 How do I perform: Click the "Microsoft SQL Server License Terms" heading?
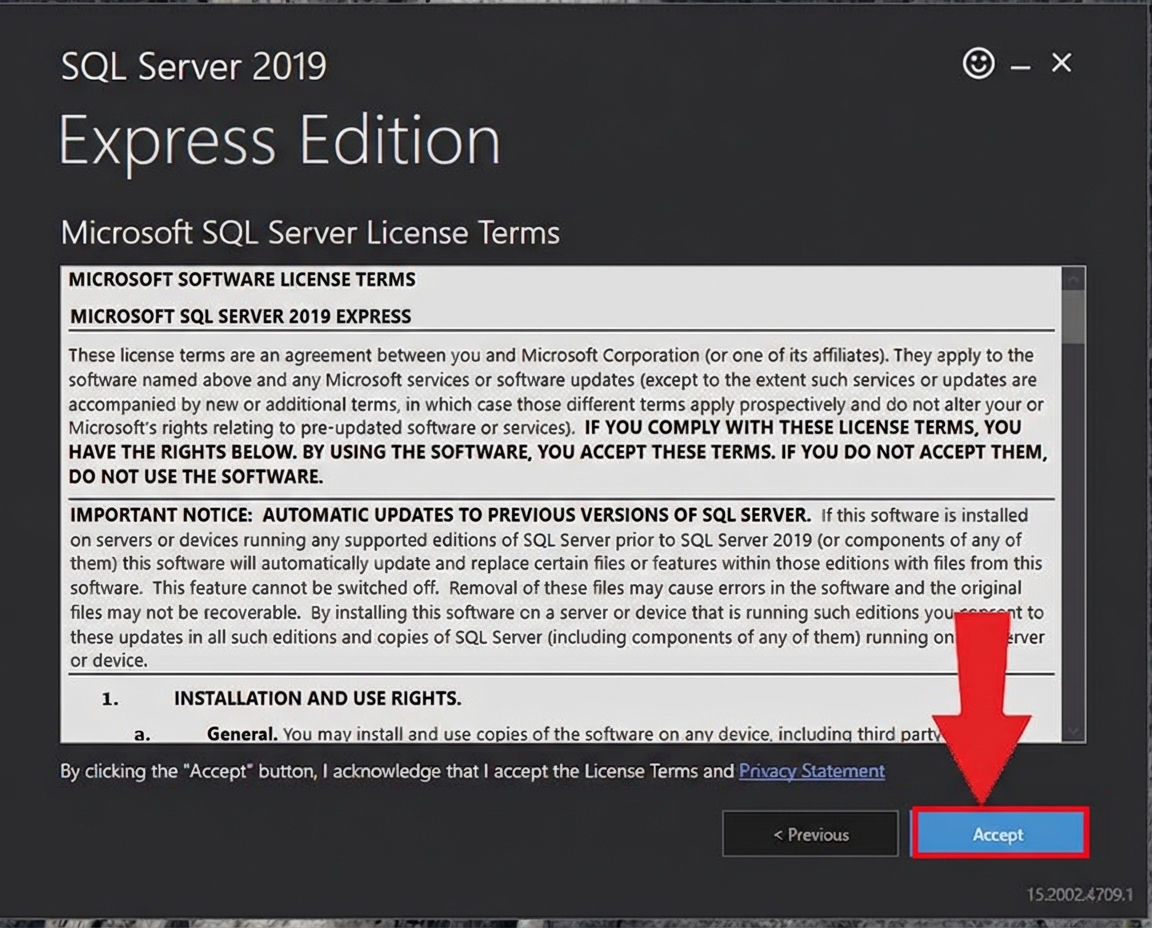click(310, 232)
